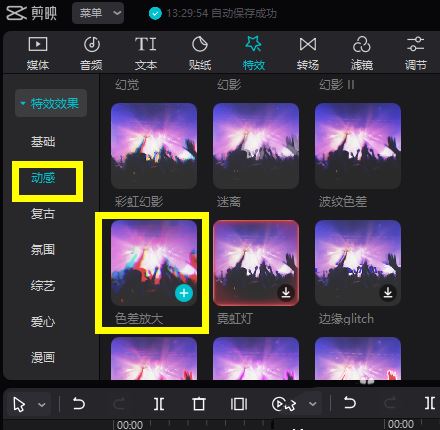Open the 音频 audio tab
The image size is (440, 430).
[91, 53]
